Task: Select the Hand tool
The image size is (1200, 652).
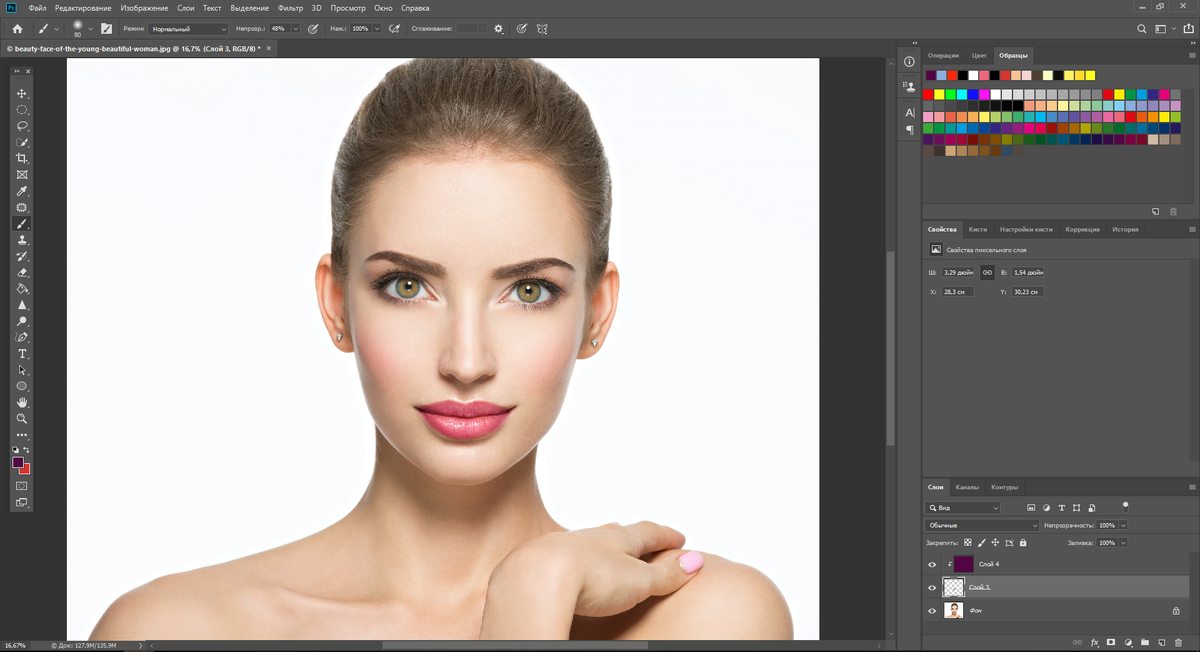Action: pyautogui.click(x=22, y=402)
